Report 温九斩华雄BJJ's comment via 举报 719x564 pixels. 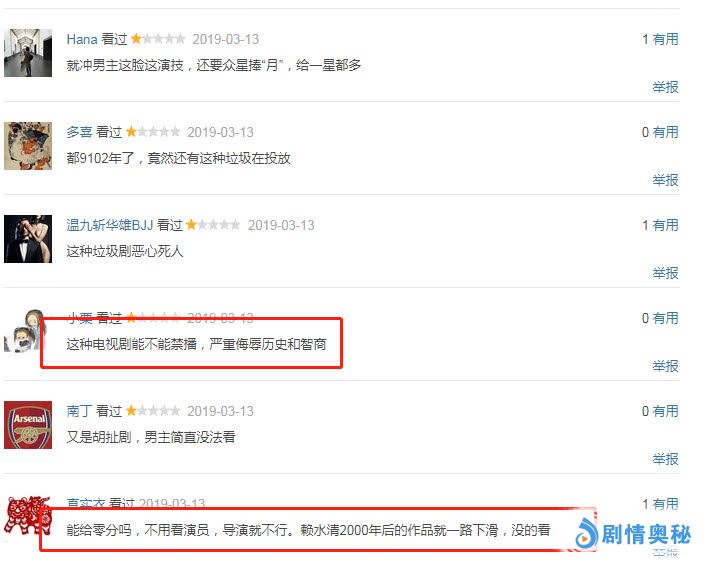point(665,273)
